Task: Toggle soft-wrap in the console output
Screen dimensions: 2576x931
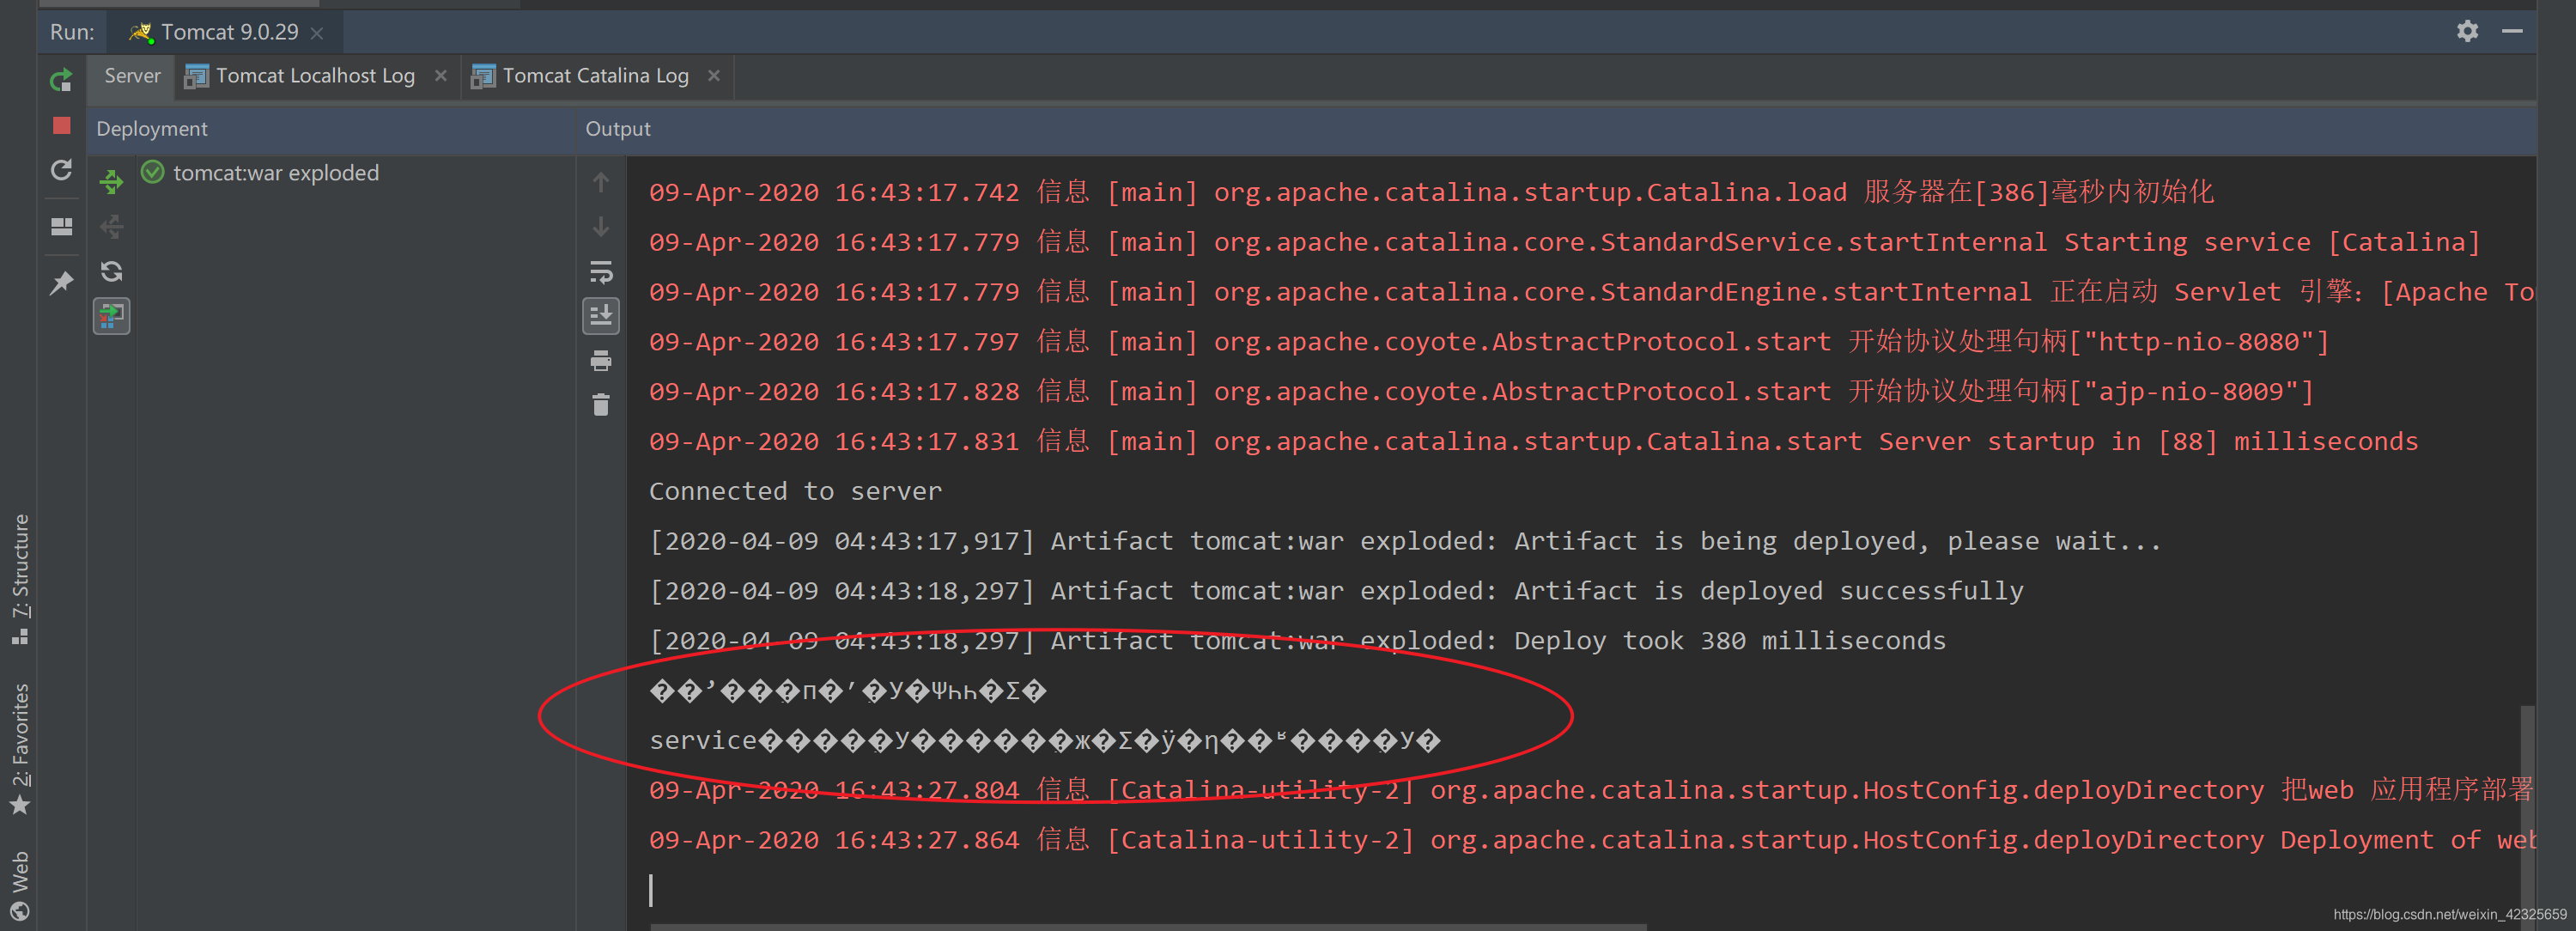Action: coord(601,271)
